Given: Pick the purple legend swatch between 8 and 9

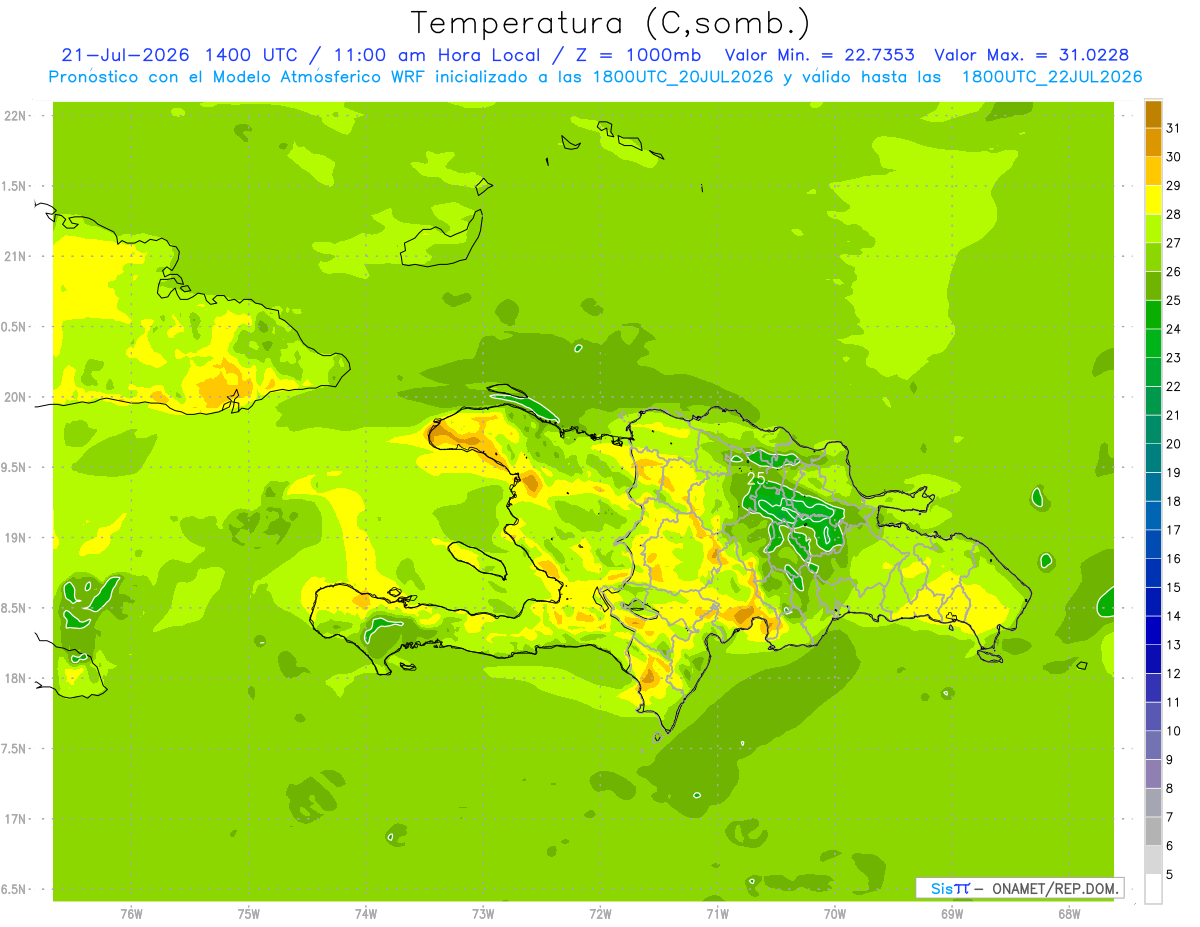Looking at the screenshot, I should point(1153,775).
